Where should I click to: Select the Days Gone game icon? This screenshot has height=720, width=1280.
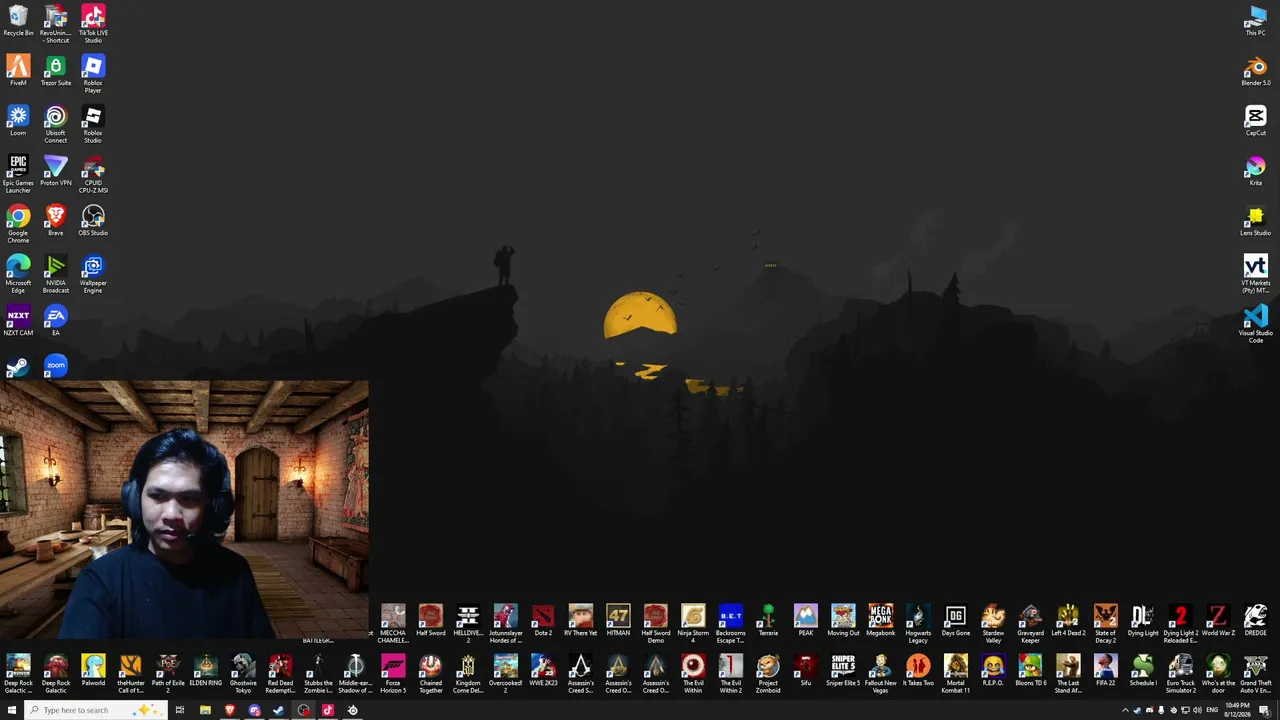coord(956,621)
